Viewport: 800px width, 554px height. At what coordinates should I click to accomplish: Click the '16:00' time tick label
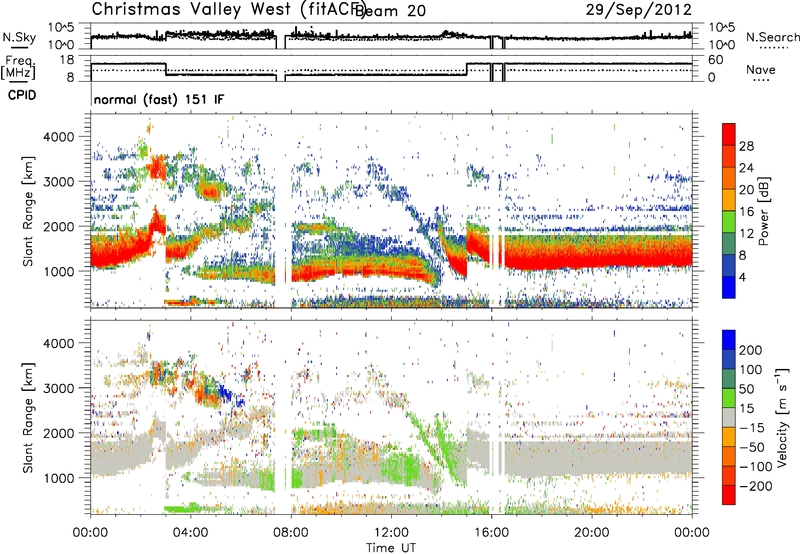click(491, 532)
